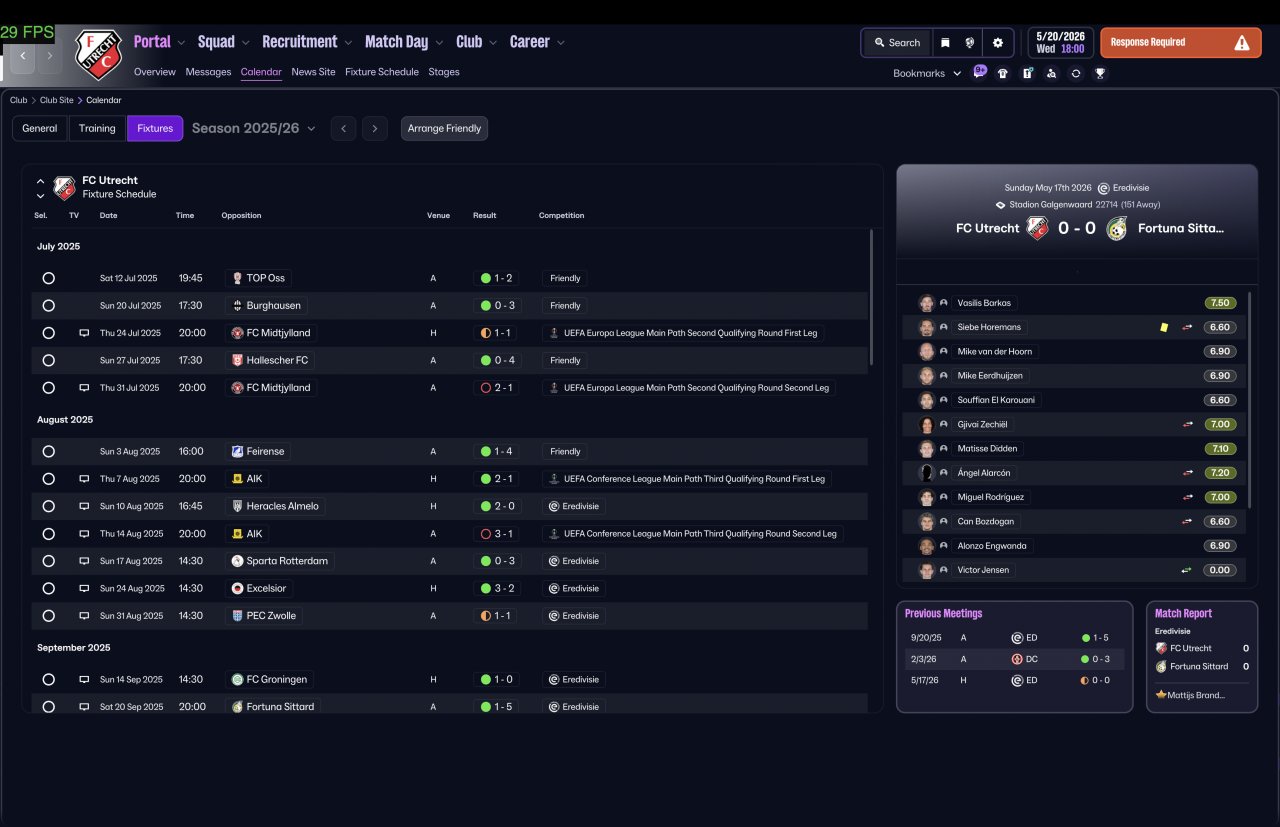Click the Arrange Friendly button

[444, 128]
